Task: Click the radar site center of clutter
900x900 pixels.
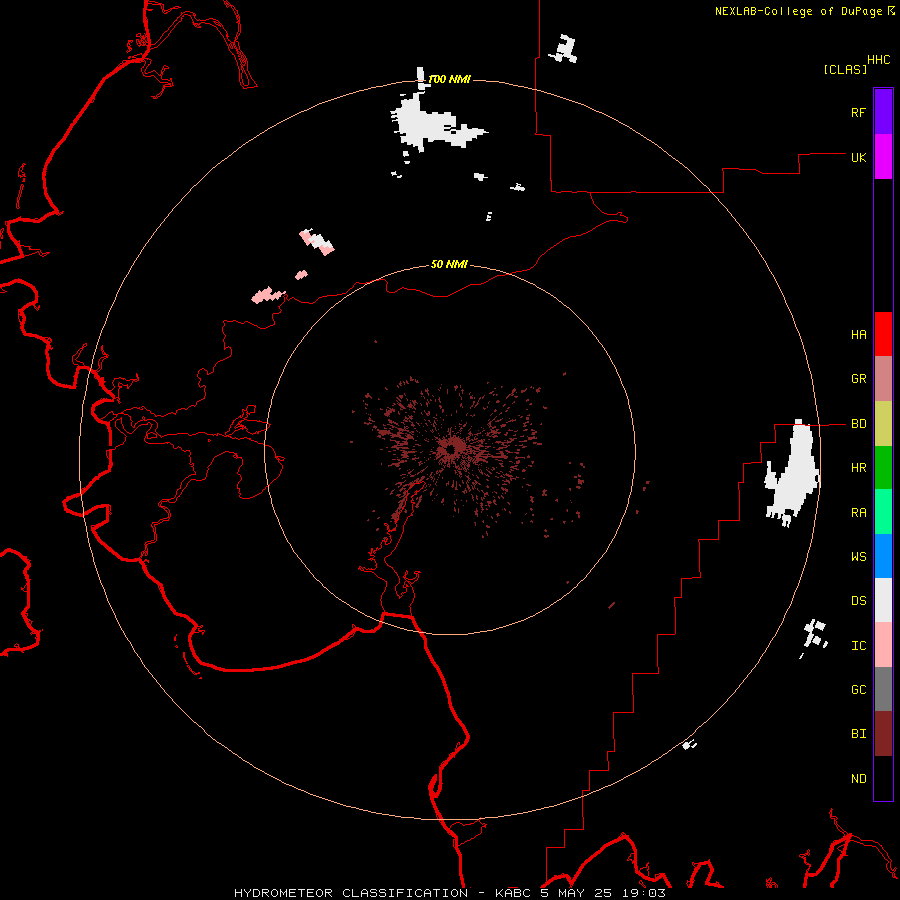Action: [452, 448]
